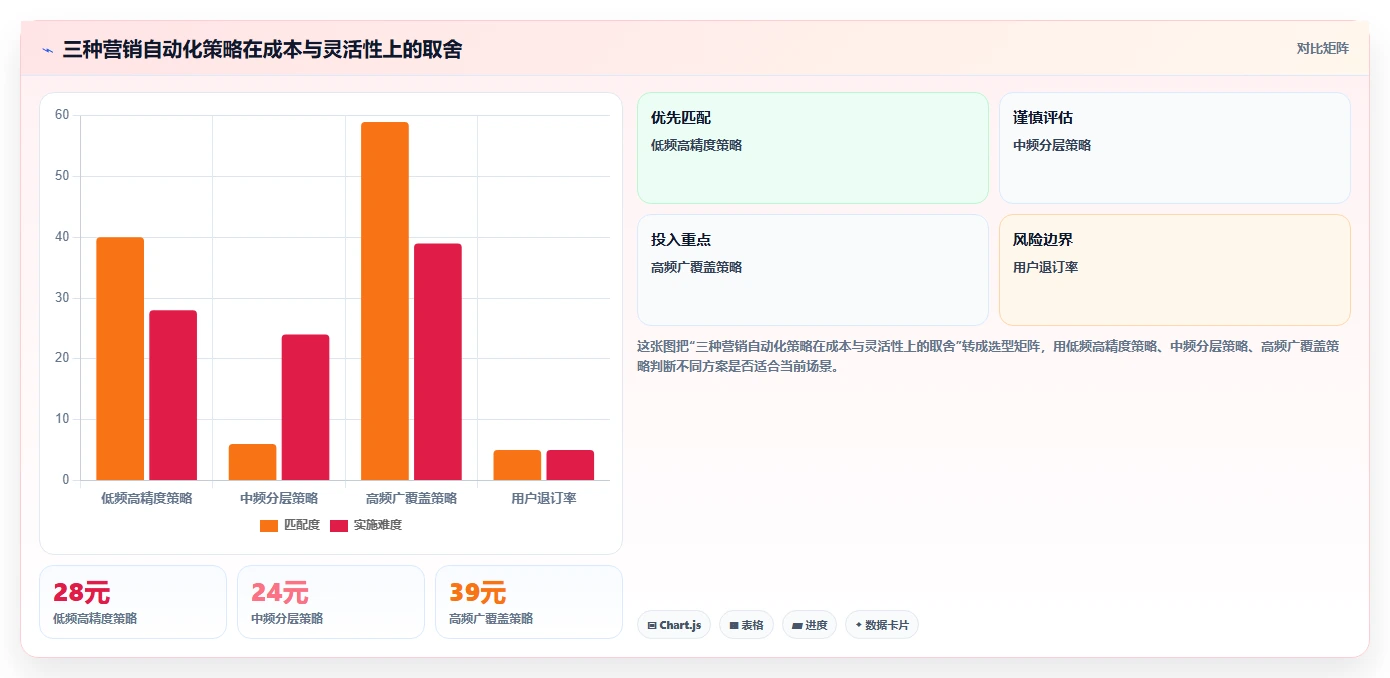The image size is (1390, 678).
Task: Click x-axis label 高频广覆盖策略
Action: coord(411,498)
